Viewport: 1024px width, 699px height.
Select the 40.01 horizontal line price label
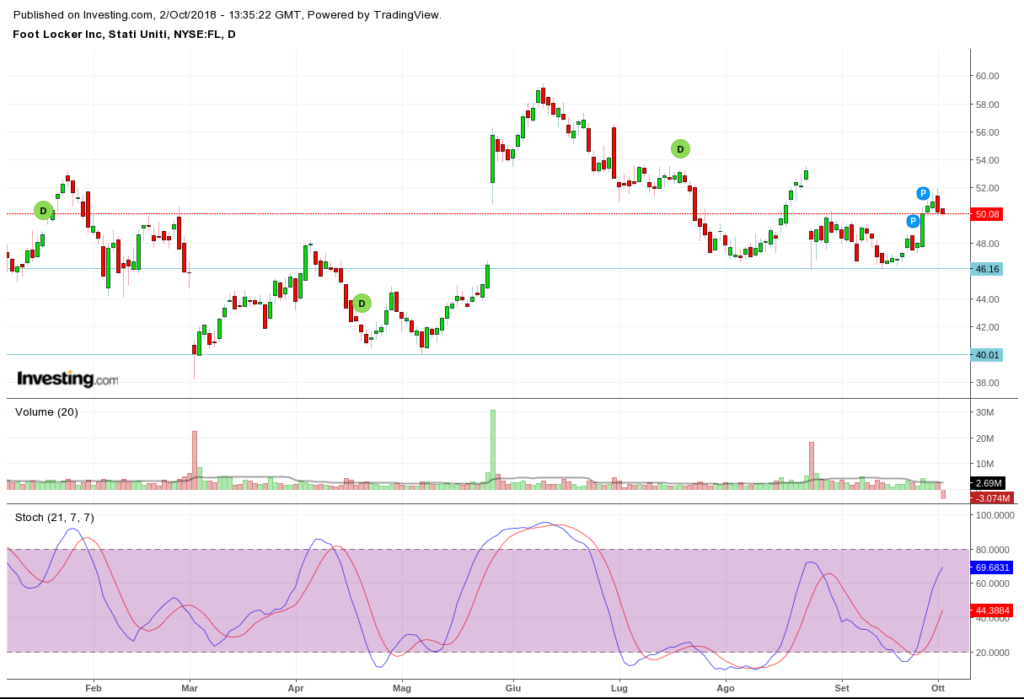pyautogui.click(x=987, y=355)
